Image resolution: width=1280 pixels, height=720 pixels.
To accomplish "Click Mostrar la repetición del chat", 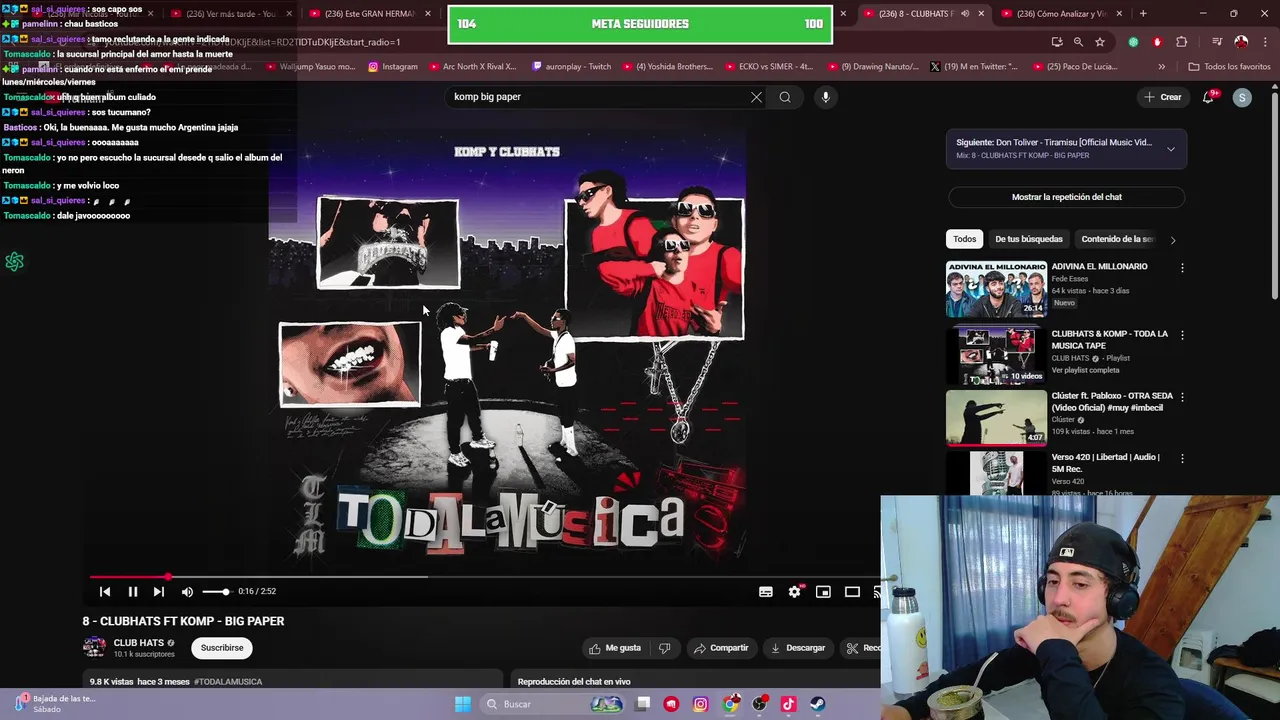I will (1066, 197).
